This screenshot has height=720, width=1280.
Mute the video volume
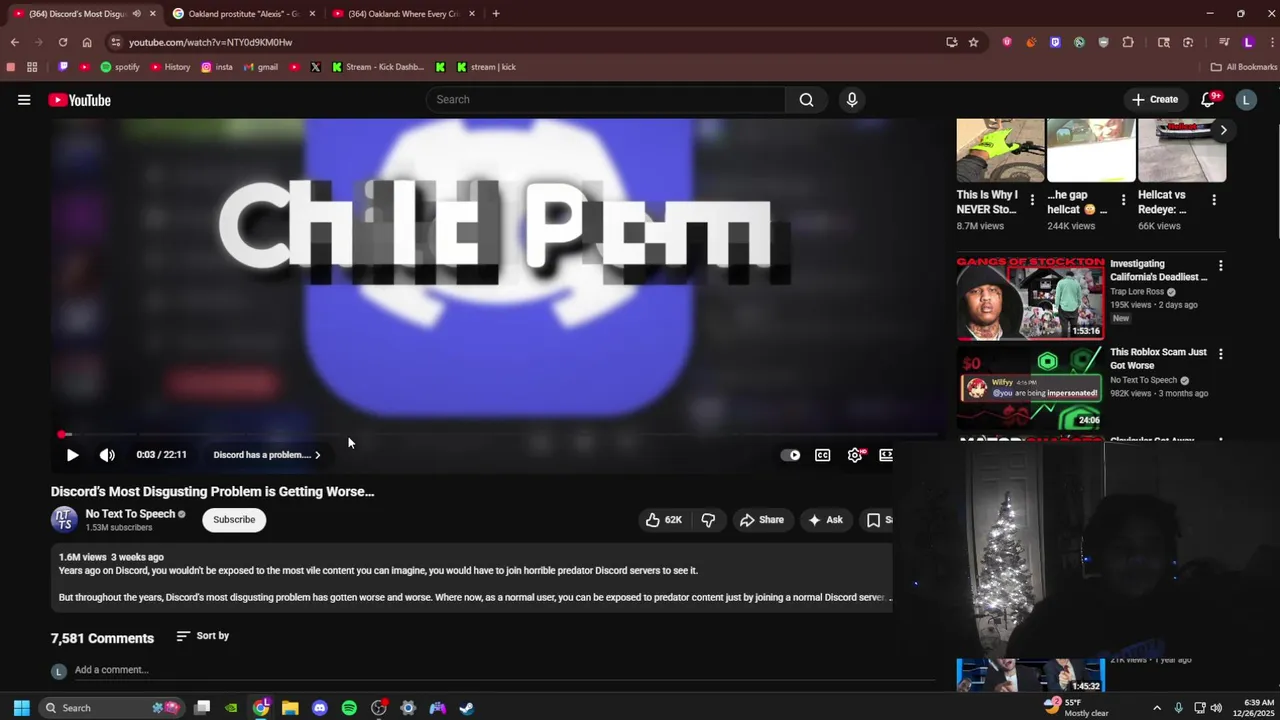point(107,455)
